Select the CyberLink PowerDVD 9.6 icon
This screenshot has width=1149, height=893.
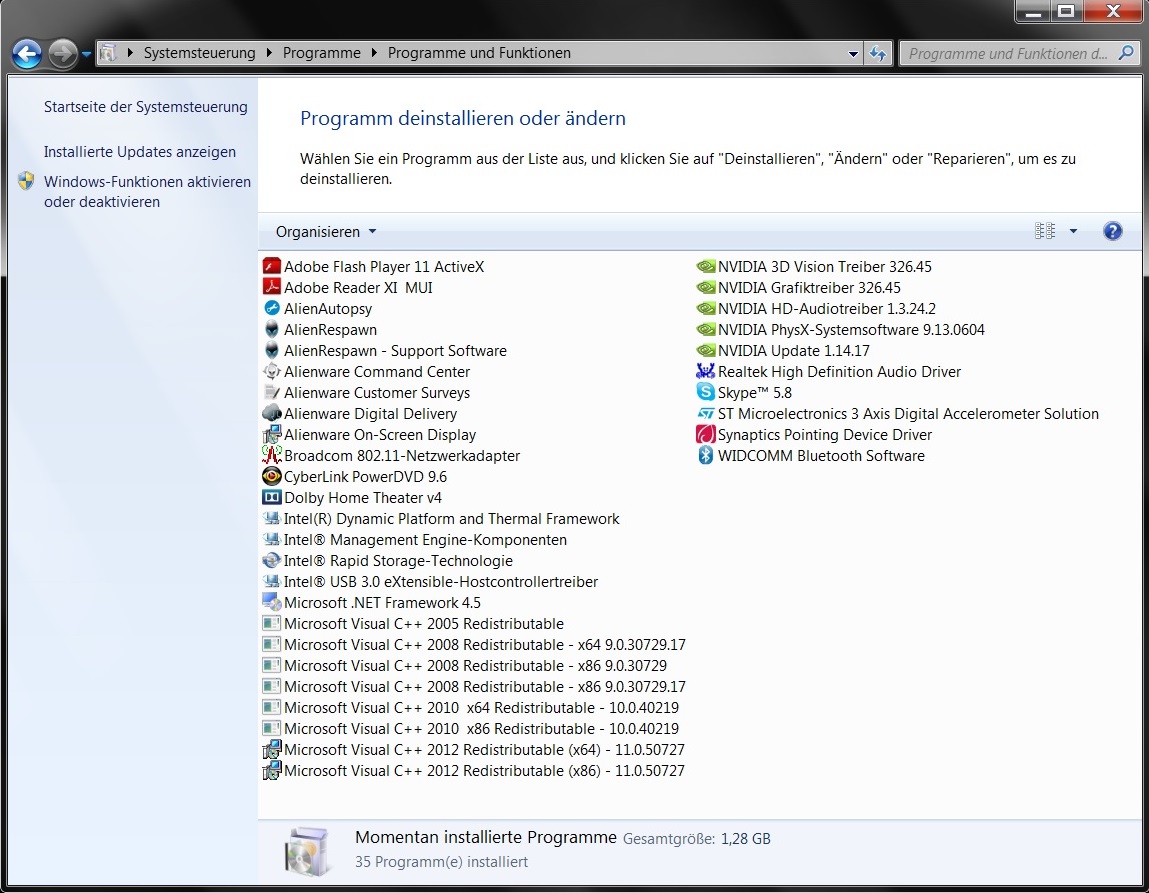tap(272, 476)
